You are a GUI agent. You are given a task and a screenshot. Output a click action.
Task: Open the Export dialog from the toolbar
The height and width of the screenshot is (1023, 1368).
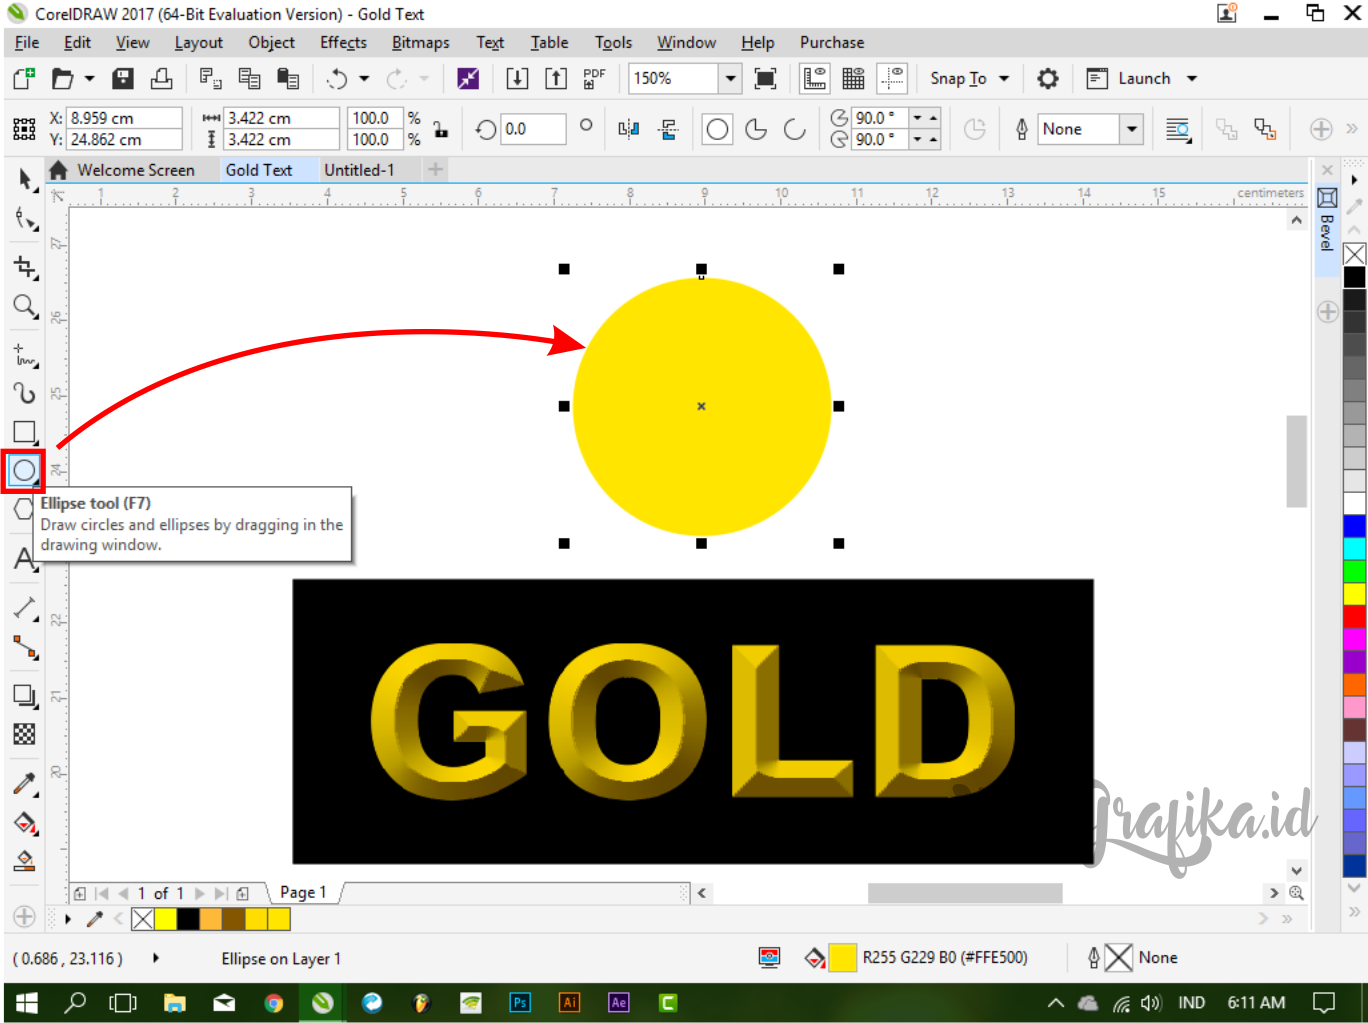556,78
